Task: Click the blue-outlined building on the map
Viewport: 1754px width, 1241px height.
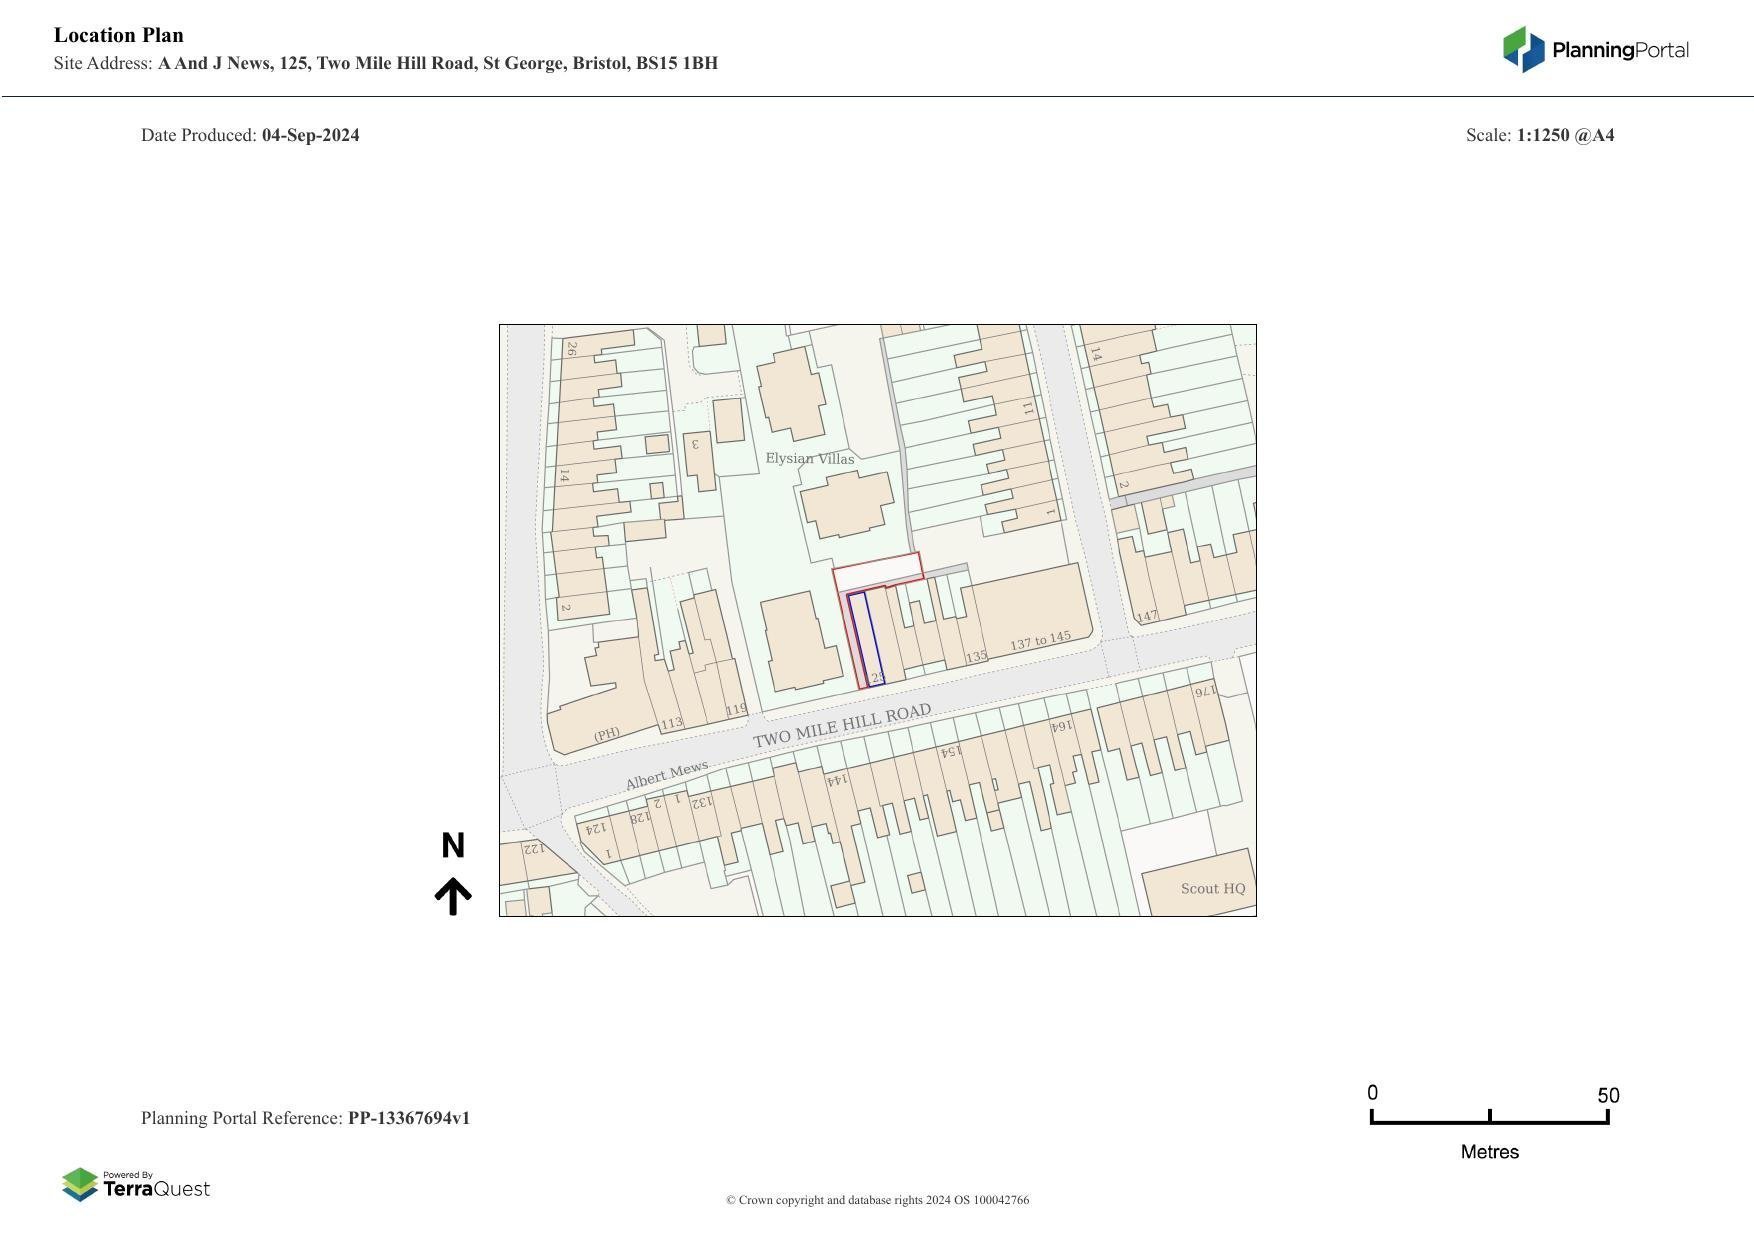Action: tap(865, 640)
